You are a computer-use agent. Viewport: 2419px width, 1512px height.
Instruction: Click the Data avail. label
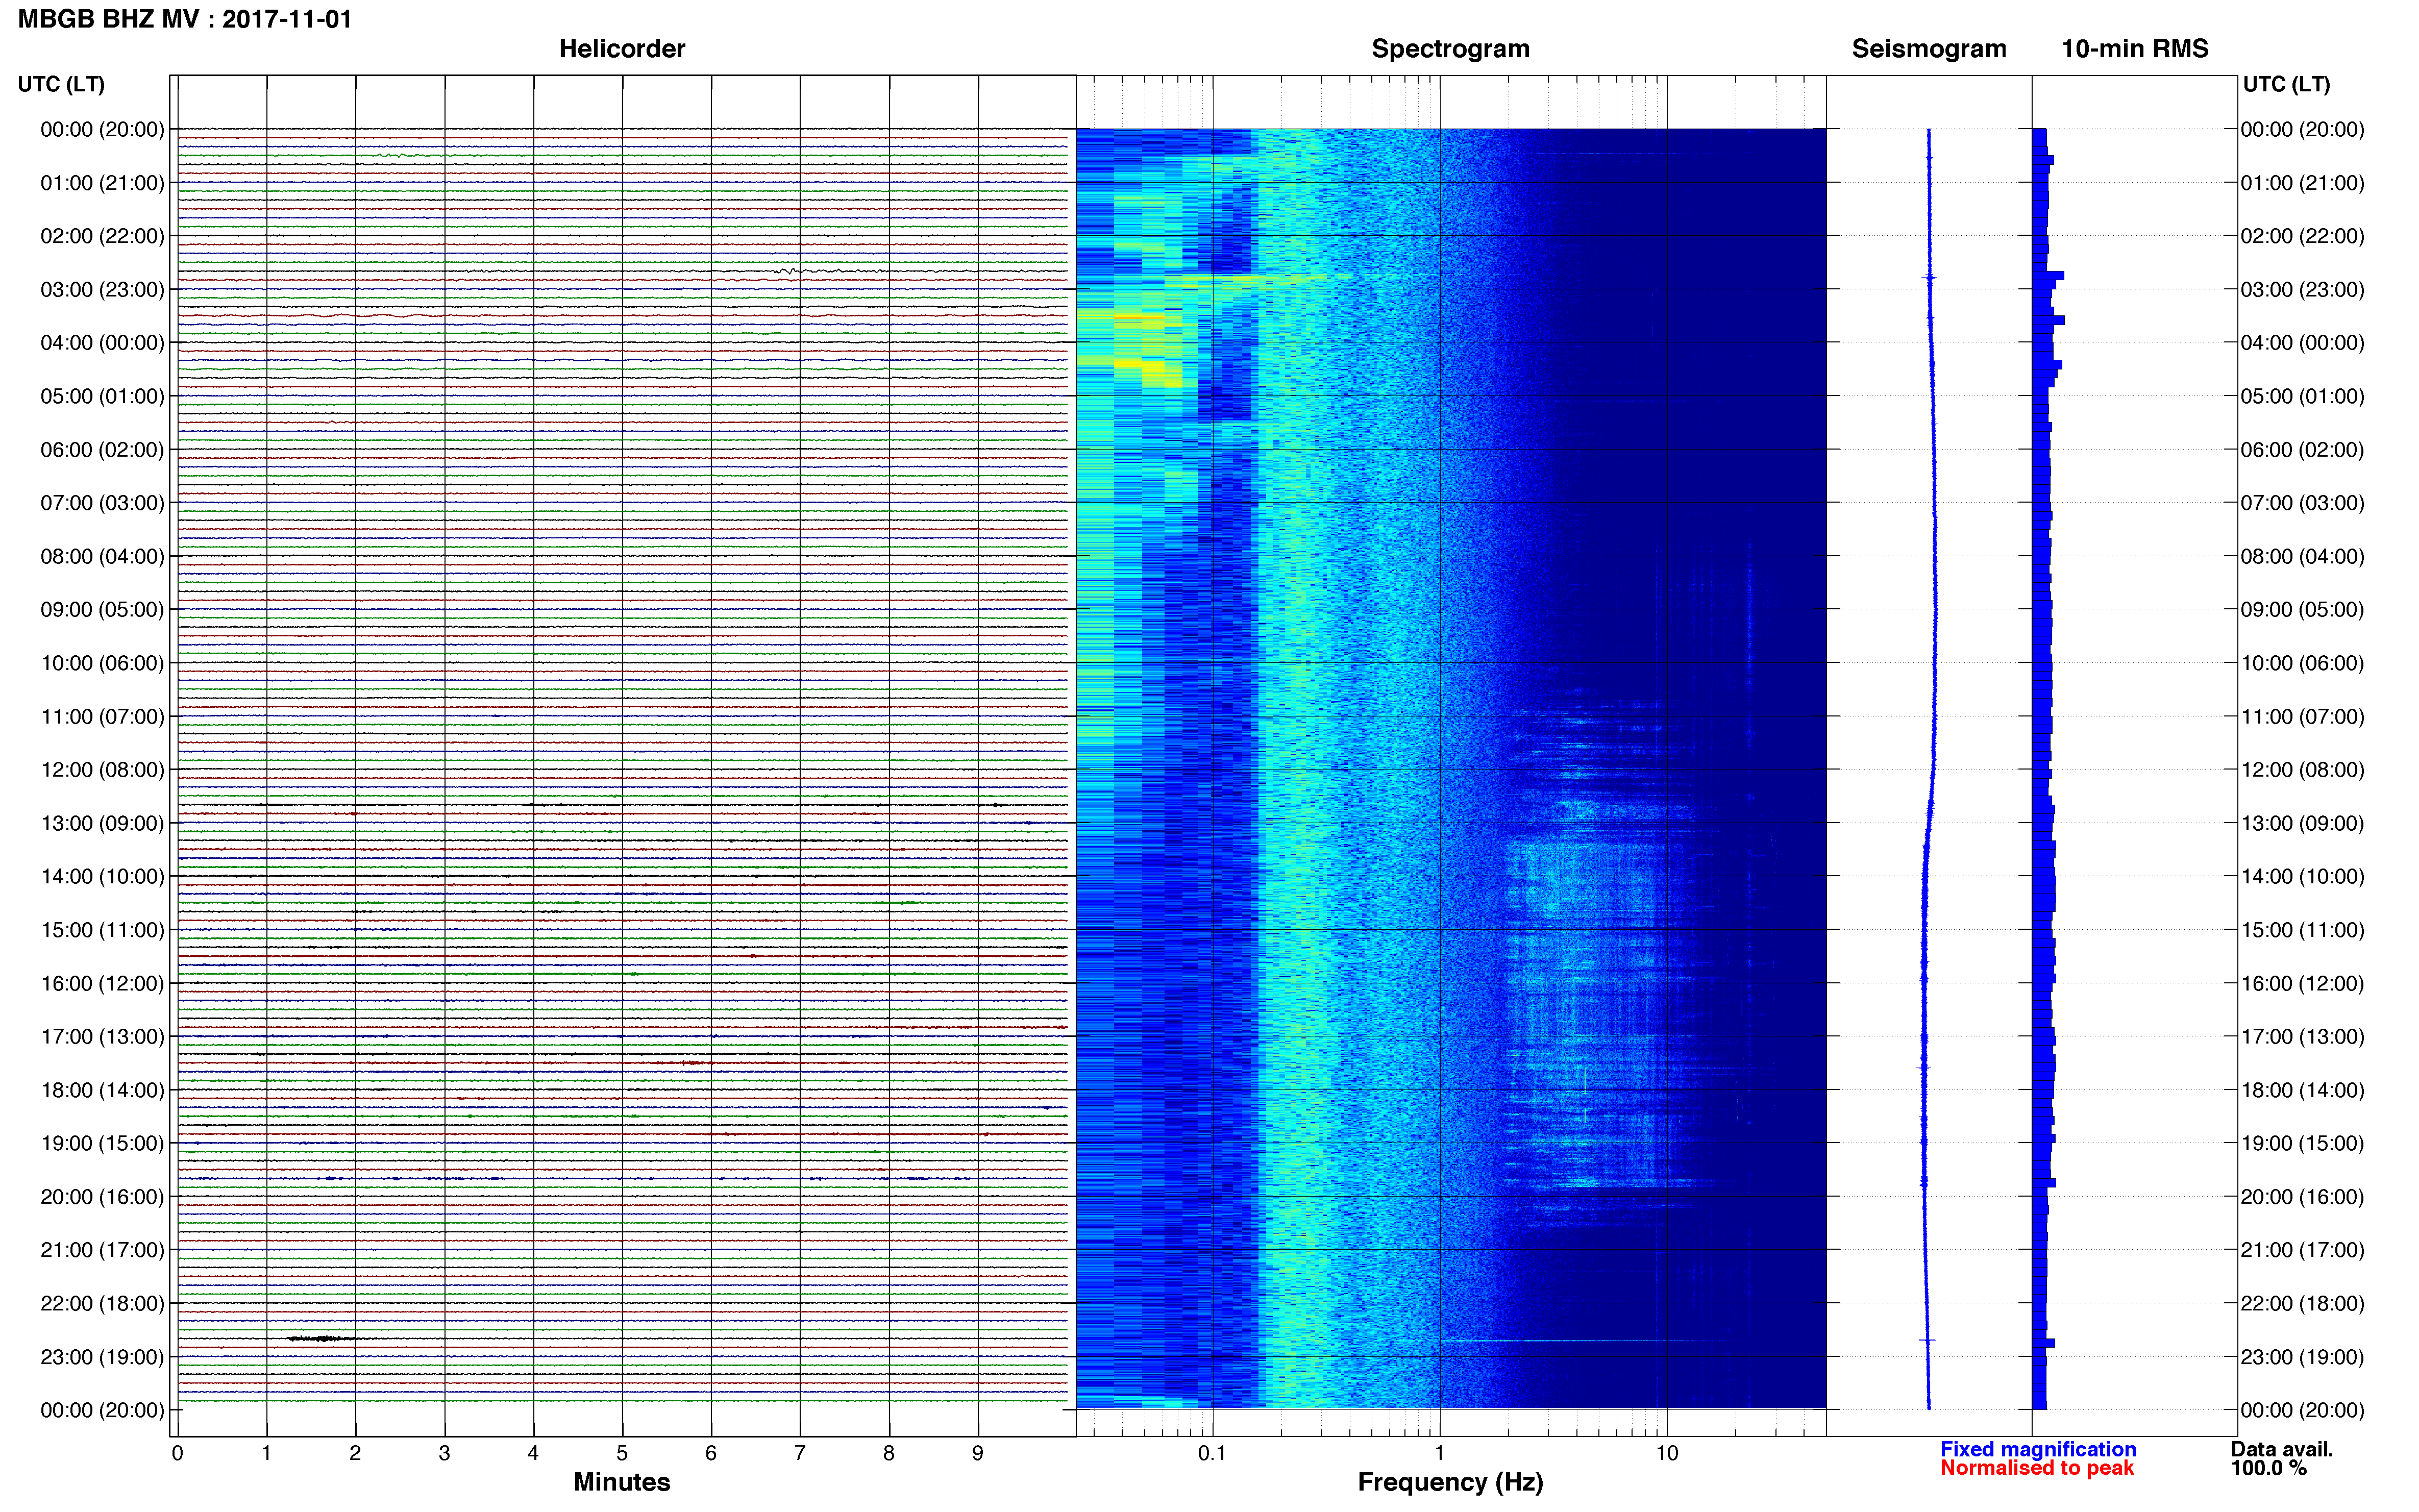2282,1449
